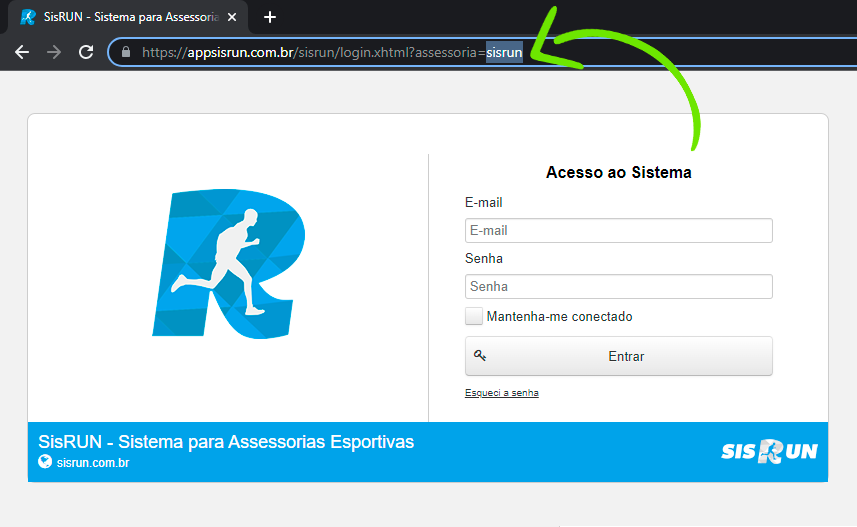This screenshot has width=857, height=527.
Task: Click the Entrar login button
Action: pos(619,356)
